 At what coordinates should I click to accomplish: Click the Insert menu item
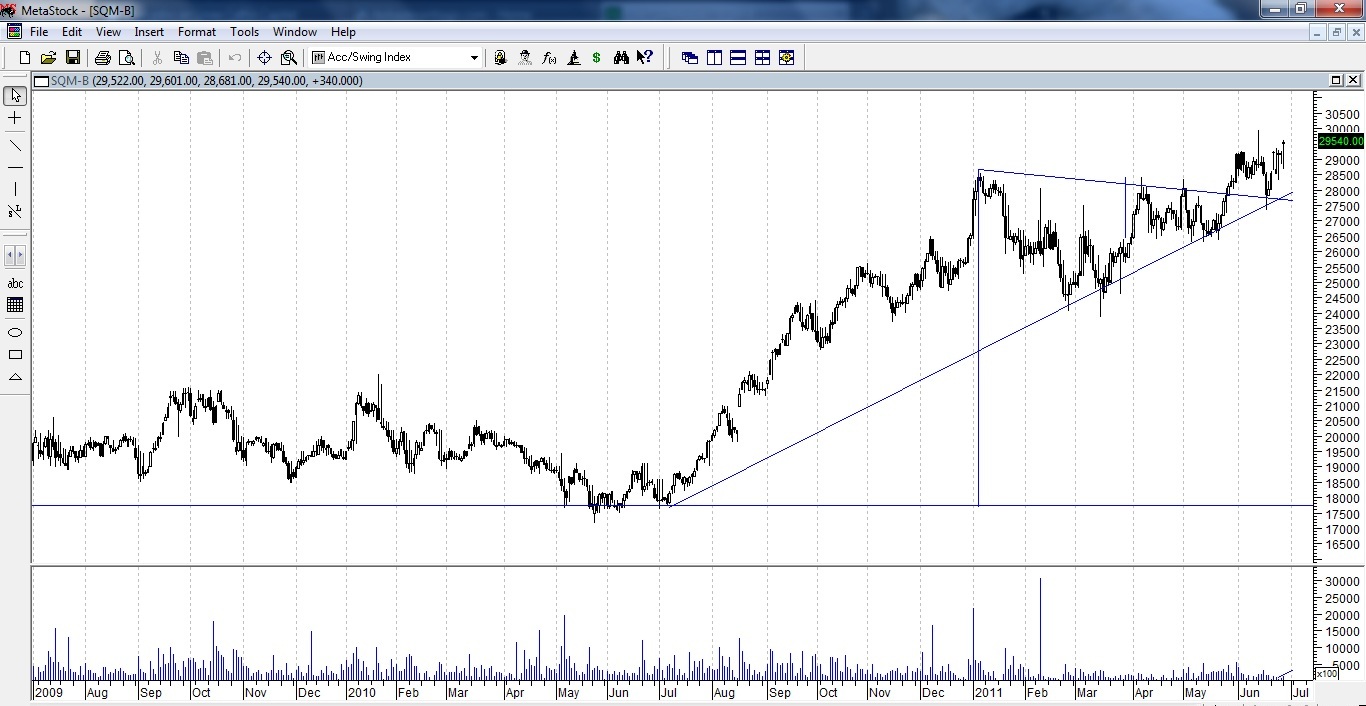149,32
